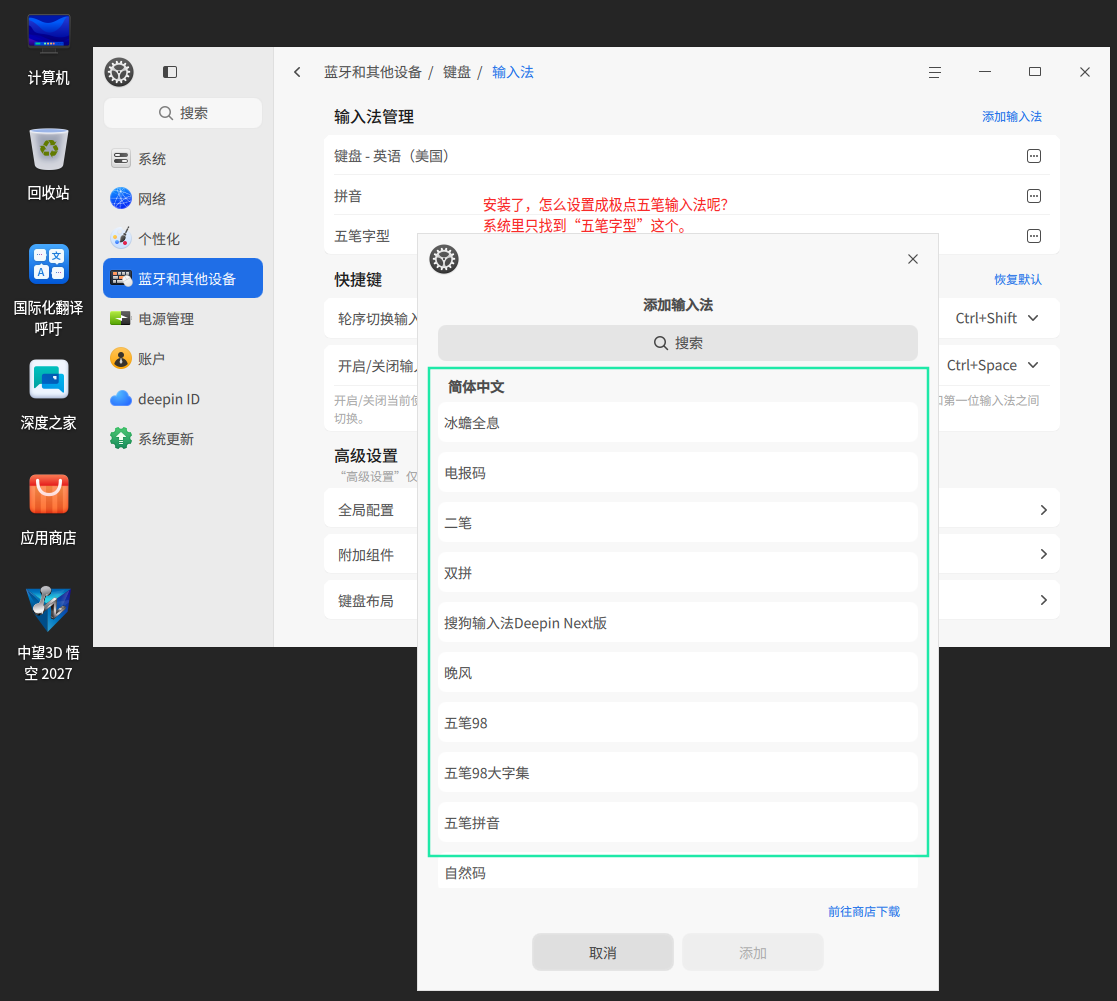The image size is (1117, 1001).
Task: Open options menu for 拼音 input method
Action: 1034,196
